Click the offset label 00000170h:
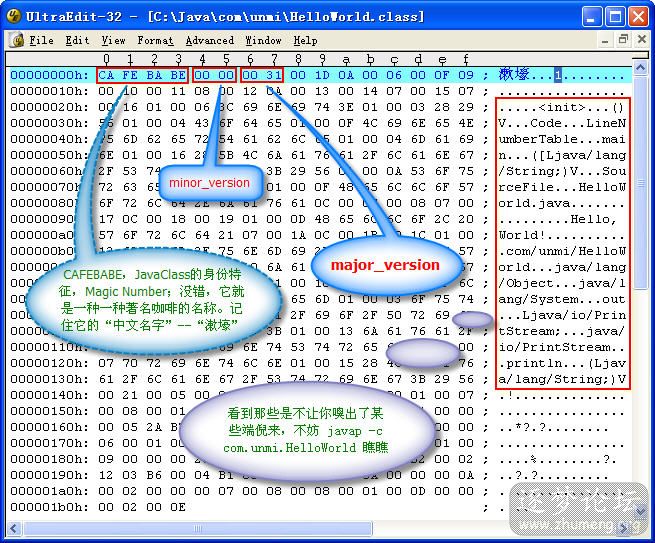Screen dimensions: 655x543 pos(49,443)
